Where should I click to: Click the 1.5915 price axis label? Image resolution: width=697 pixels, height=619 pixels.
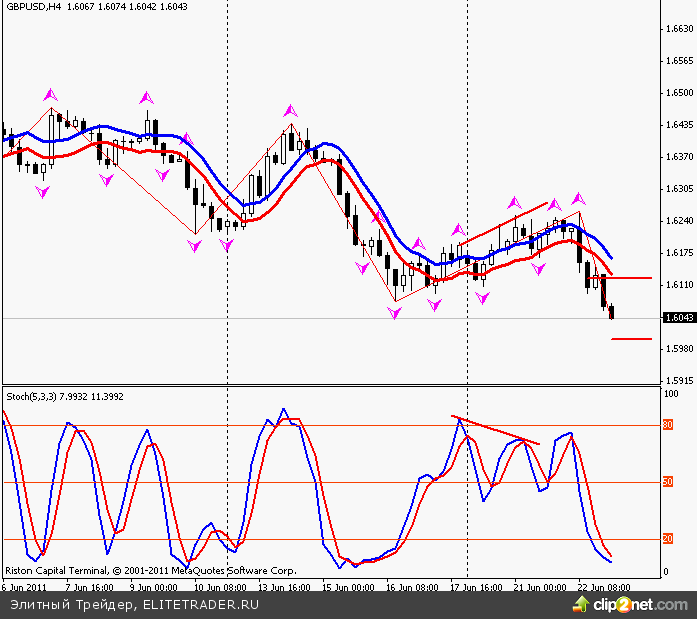point(678,381)
